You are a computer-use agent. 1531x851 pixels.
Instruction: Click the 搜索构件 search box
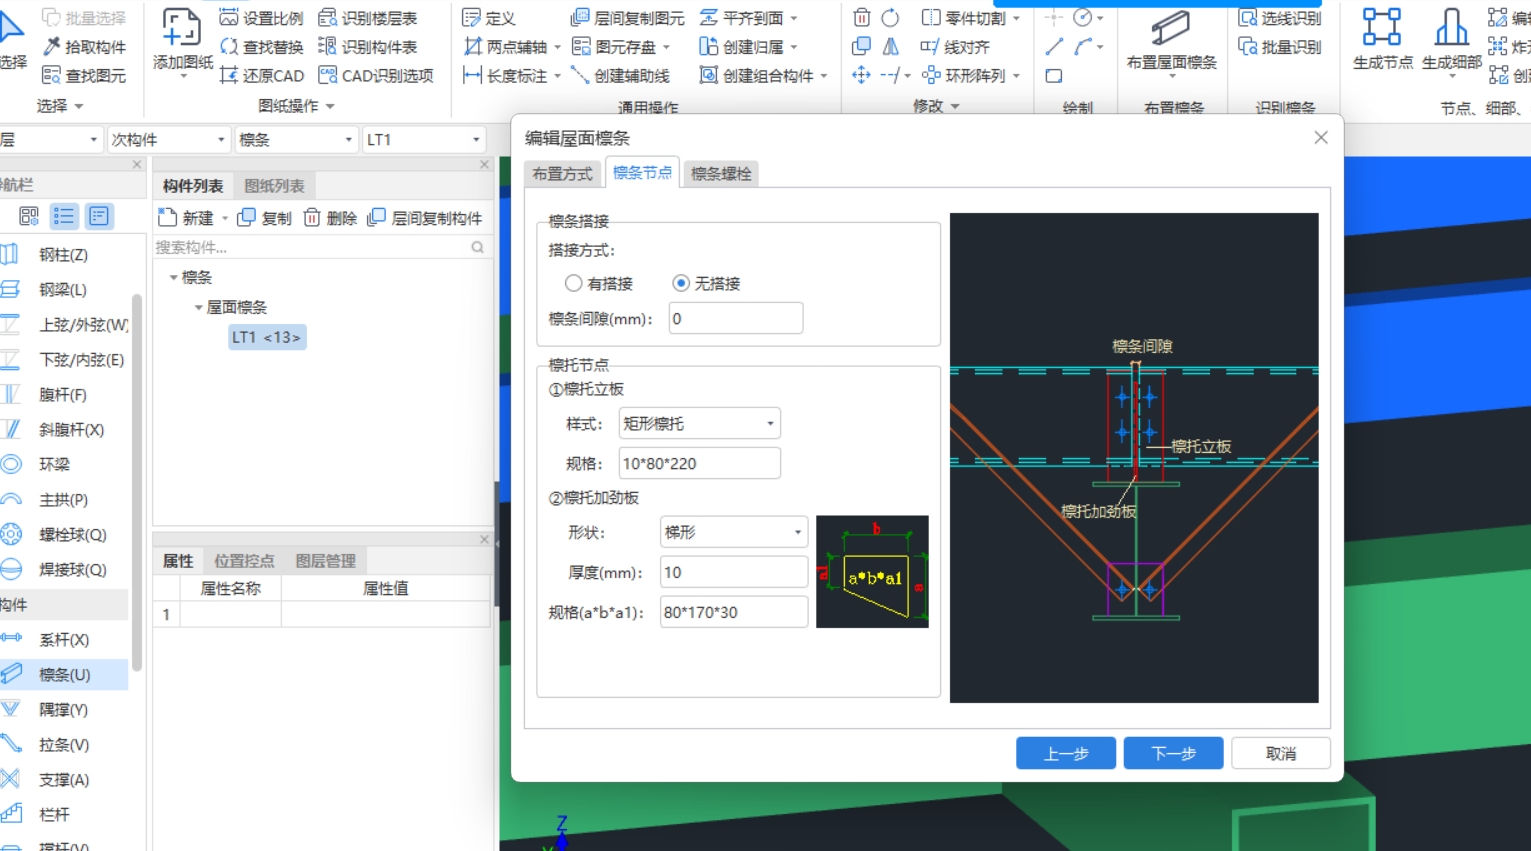click(x=320, y=247)
